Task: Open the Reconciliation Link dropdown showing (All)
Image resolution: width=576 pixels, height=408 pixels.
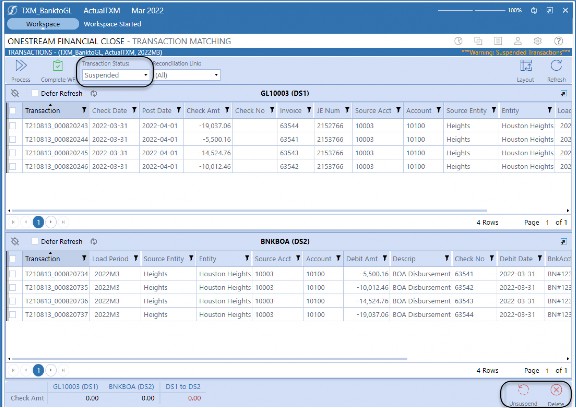Action: [187, 75]
